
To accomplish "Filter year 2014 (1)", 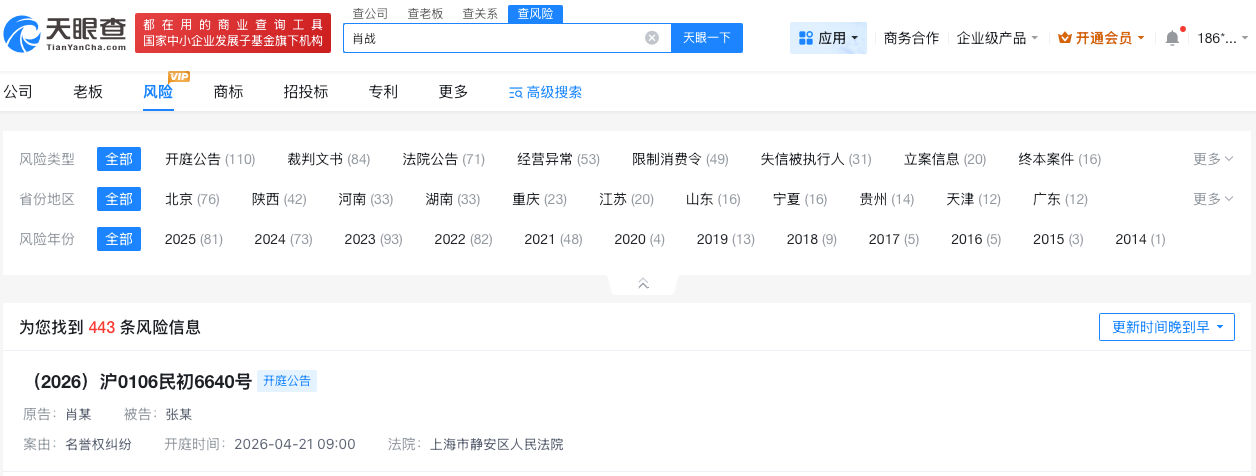I will [1140, 239].
